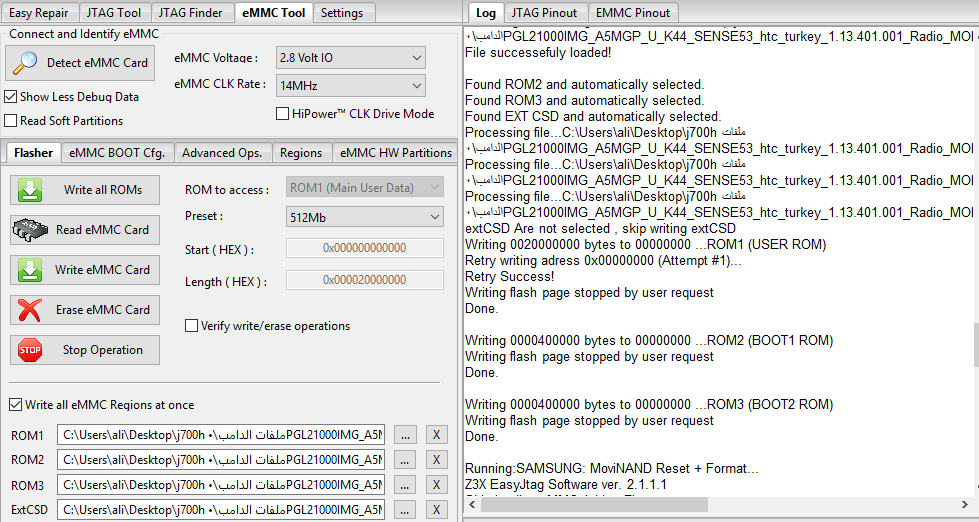Click 'Running:SAMSUNG: MoviNAND Reset + Format...' line
979x522 pixels.
click(612, 468)
